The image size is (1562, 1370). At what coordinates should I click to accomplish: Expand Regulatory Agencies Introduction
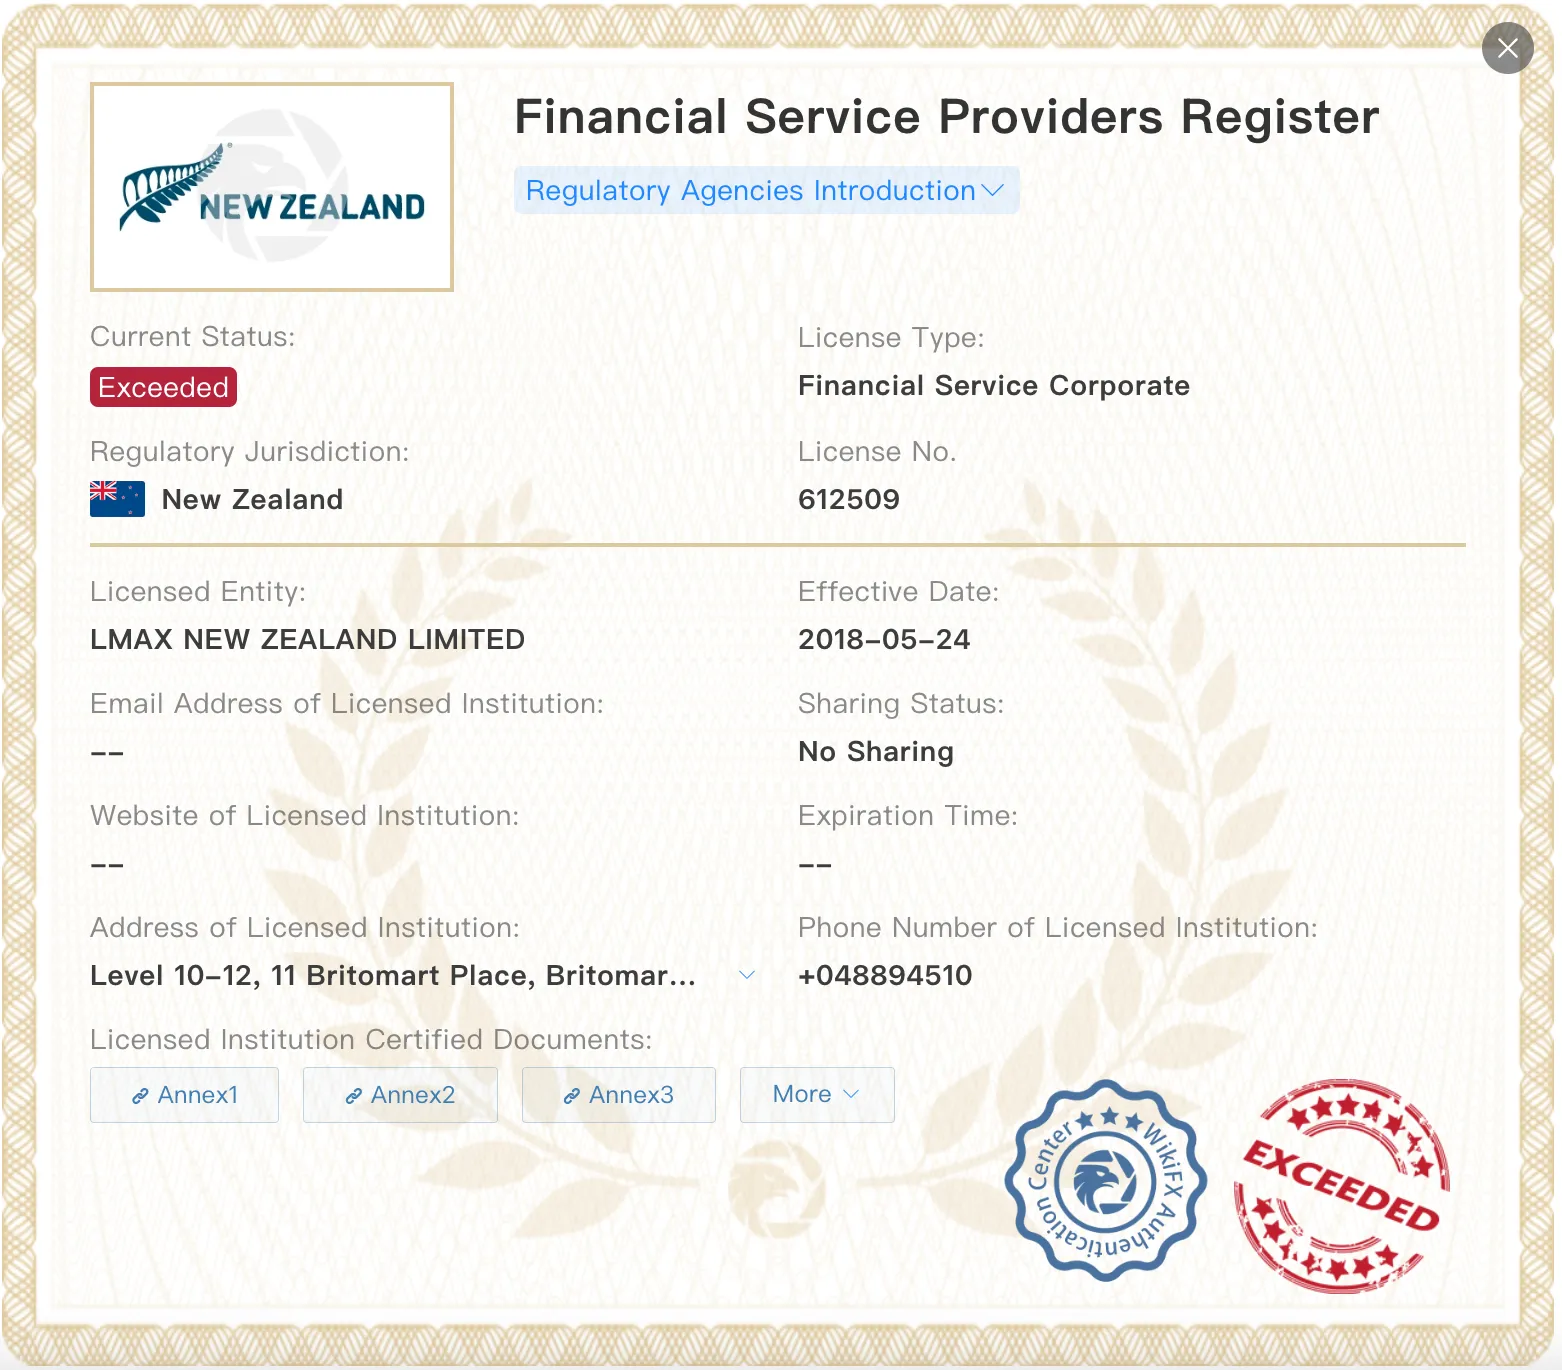pos(766,190)
